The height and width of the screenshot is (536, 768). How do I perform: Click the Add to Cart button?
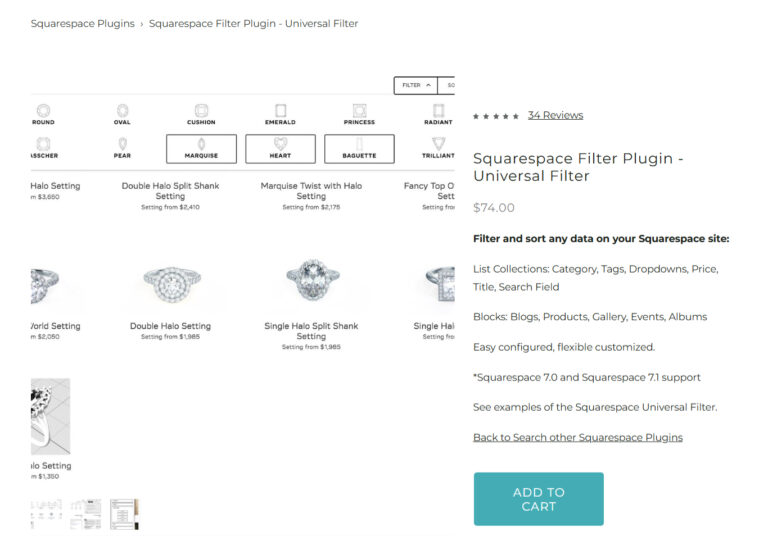(x=538, y=499)
